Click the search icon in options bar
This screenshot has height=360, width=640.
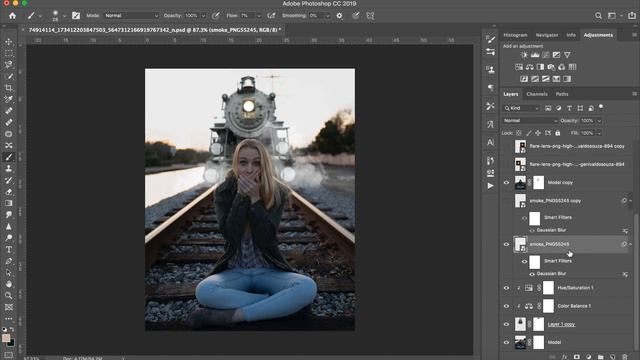click(x=598, y=16)
